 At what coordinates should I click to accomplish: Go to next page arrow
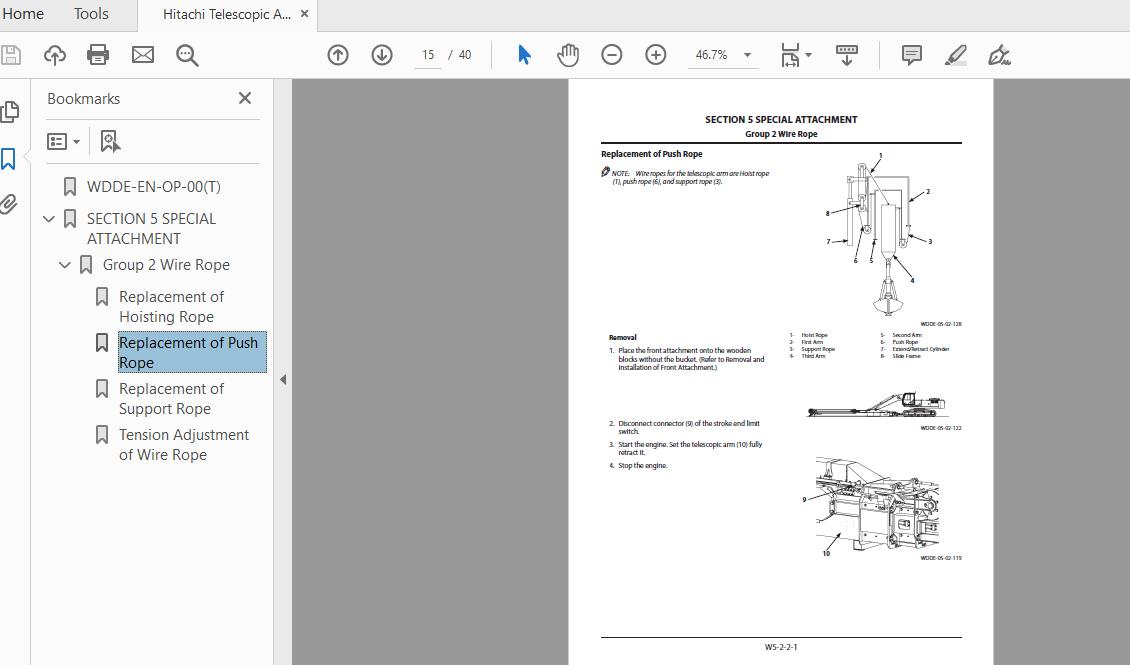[382, 55]
